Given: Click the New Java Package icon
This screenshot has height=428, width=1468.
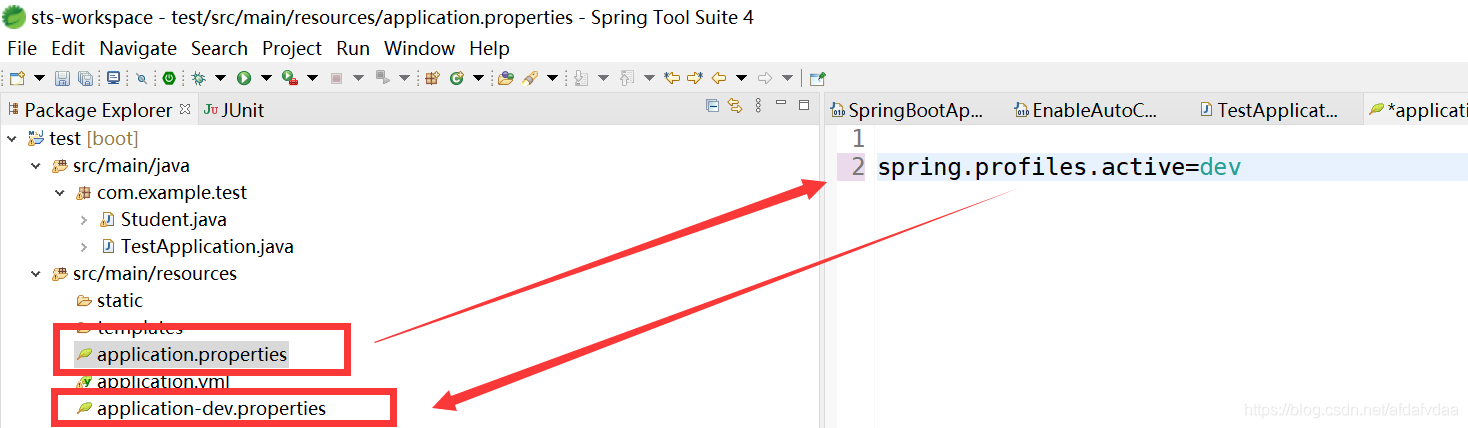Looking at the screenshot, I should [432, 78].
